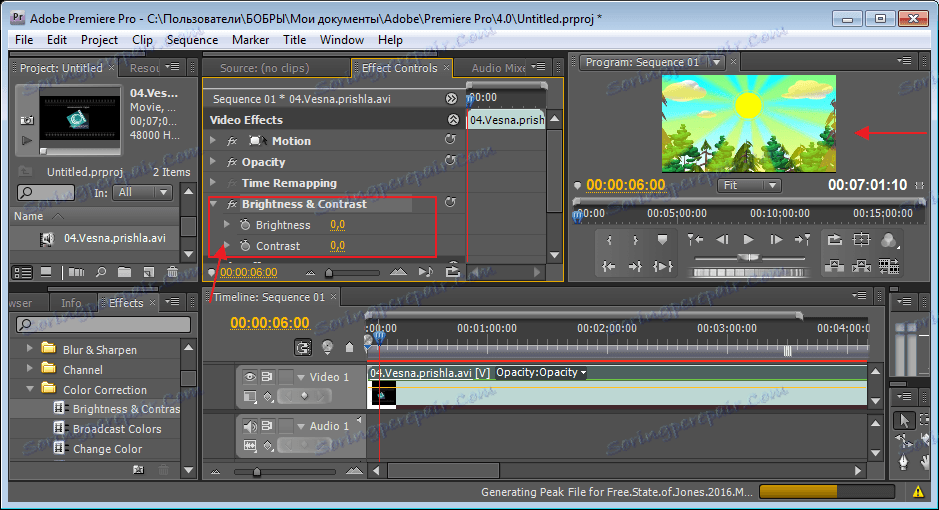Switch Project panel to List view
The image size is (939, 510).
click(23, 272)
